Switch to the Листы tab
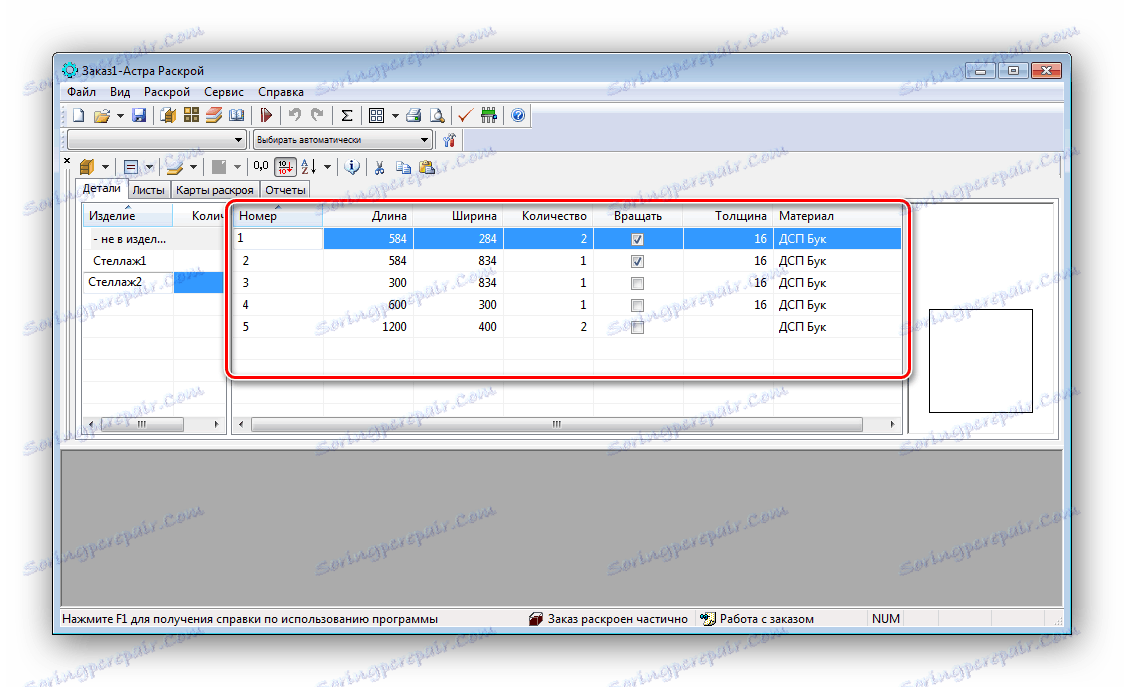Image resolution: width=1124 pixels, height=687 pixels. point(148,190)
